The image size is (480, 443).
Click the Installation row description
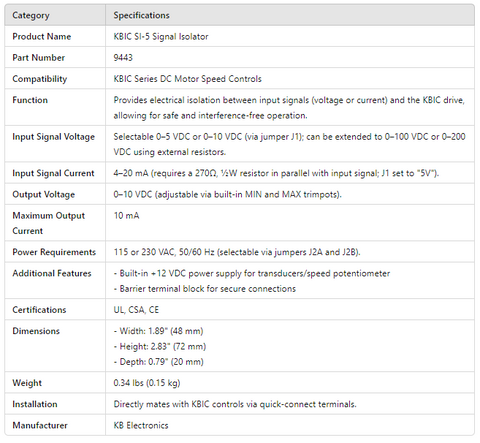point(235,404)
